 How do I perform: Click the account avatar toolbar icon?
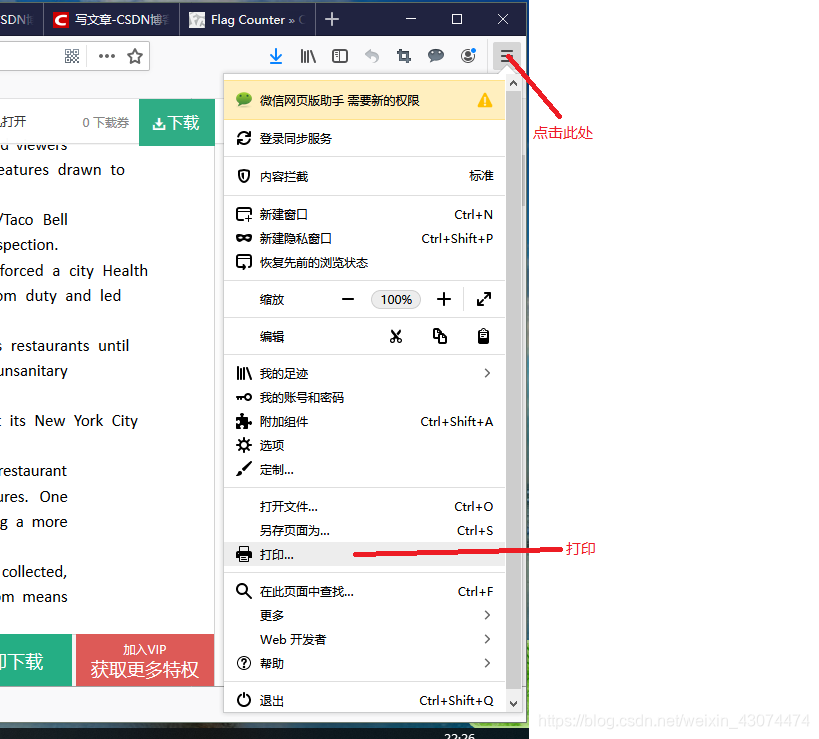point(469,55)
